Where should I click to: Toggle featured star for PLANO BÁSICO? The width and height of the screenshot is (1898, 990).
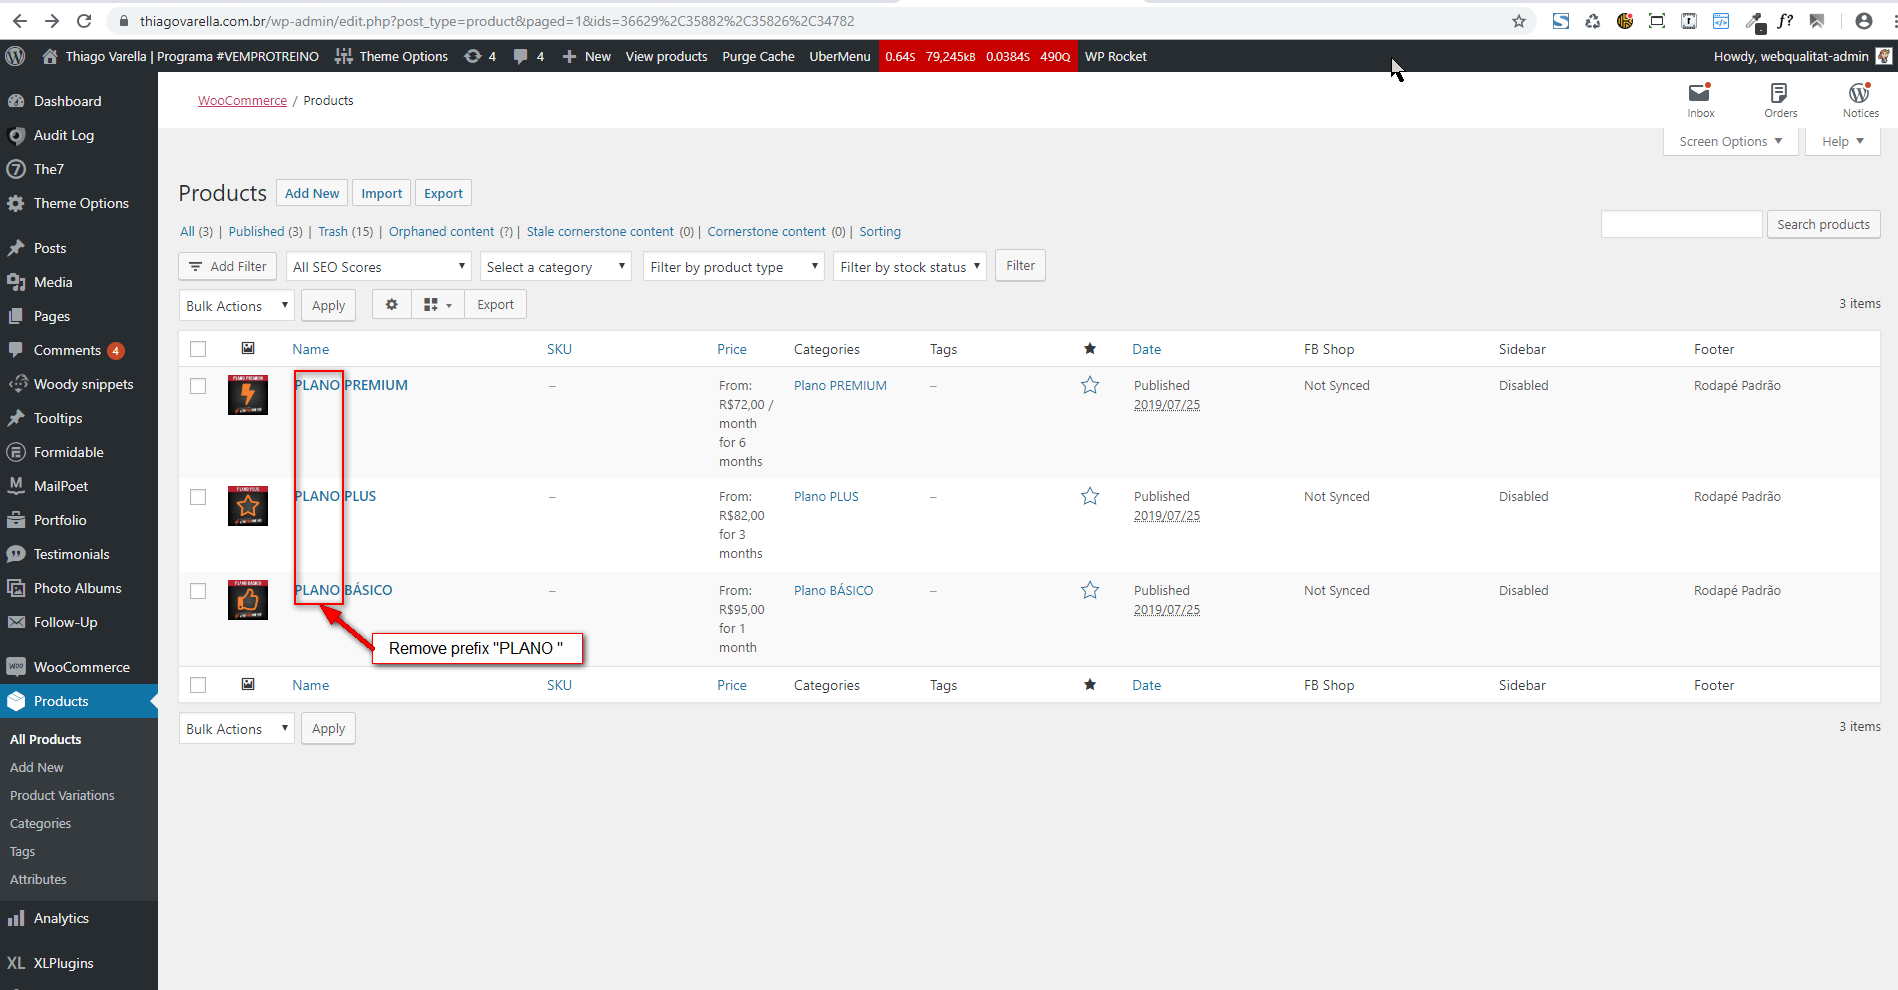pyautogui.click(x=1090, y=591)
